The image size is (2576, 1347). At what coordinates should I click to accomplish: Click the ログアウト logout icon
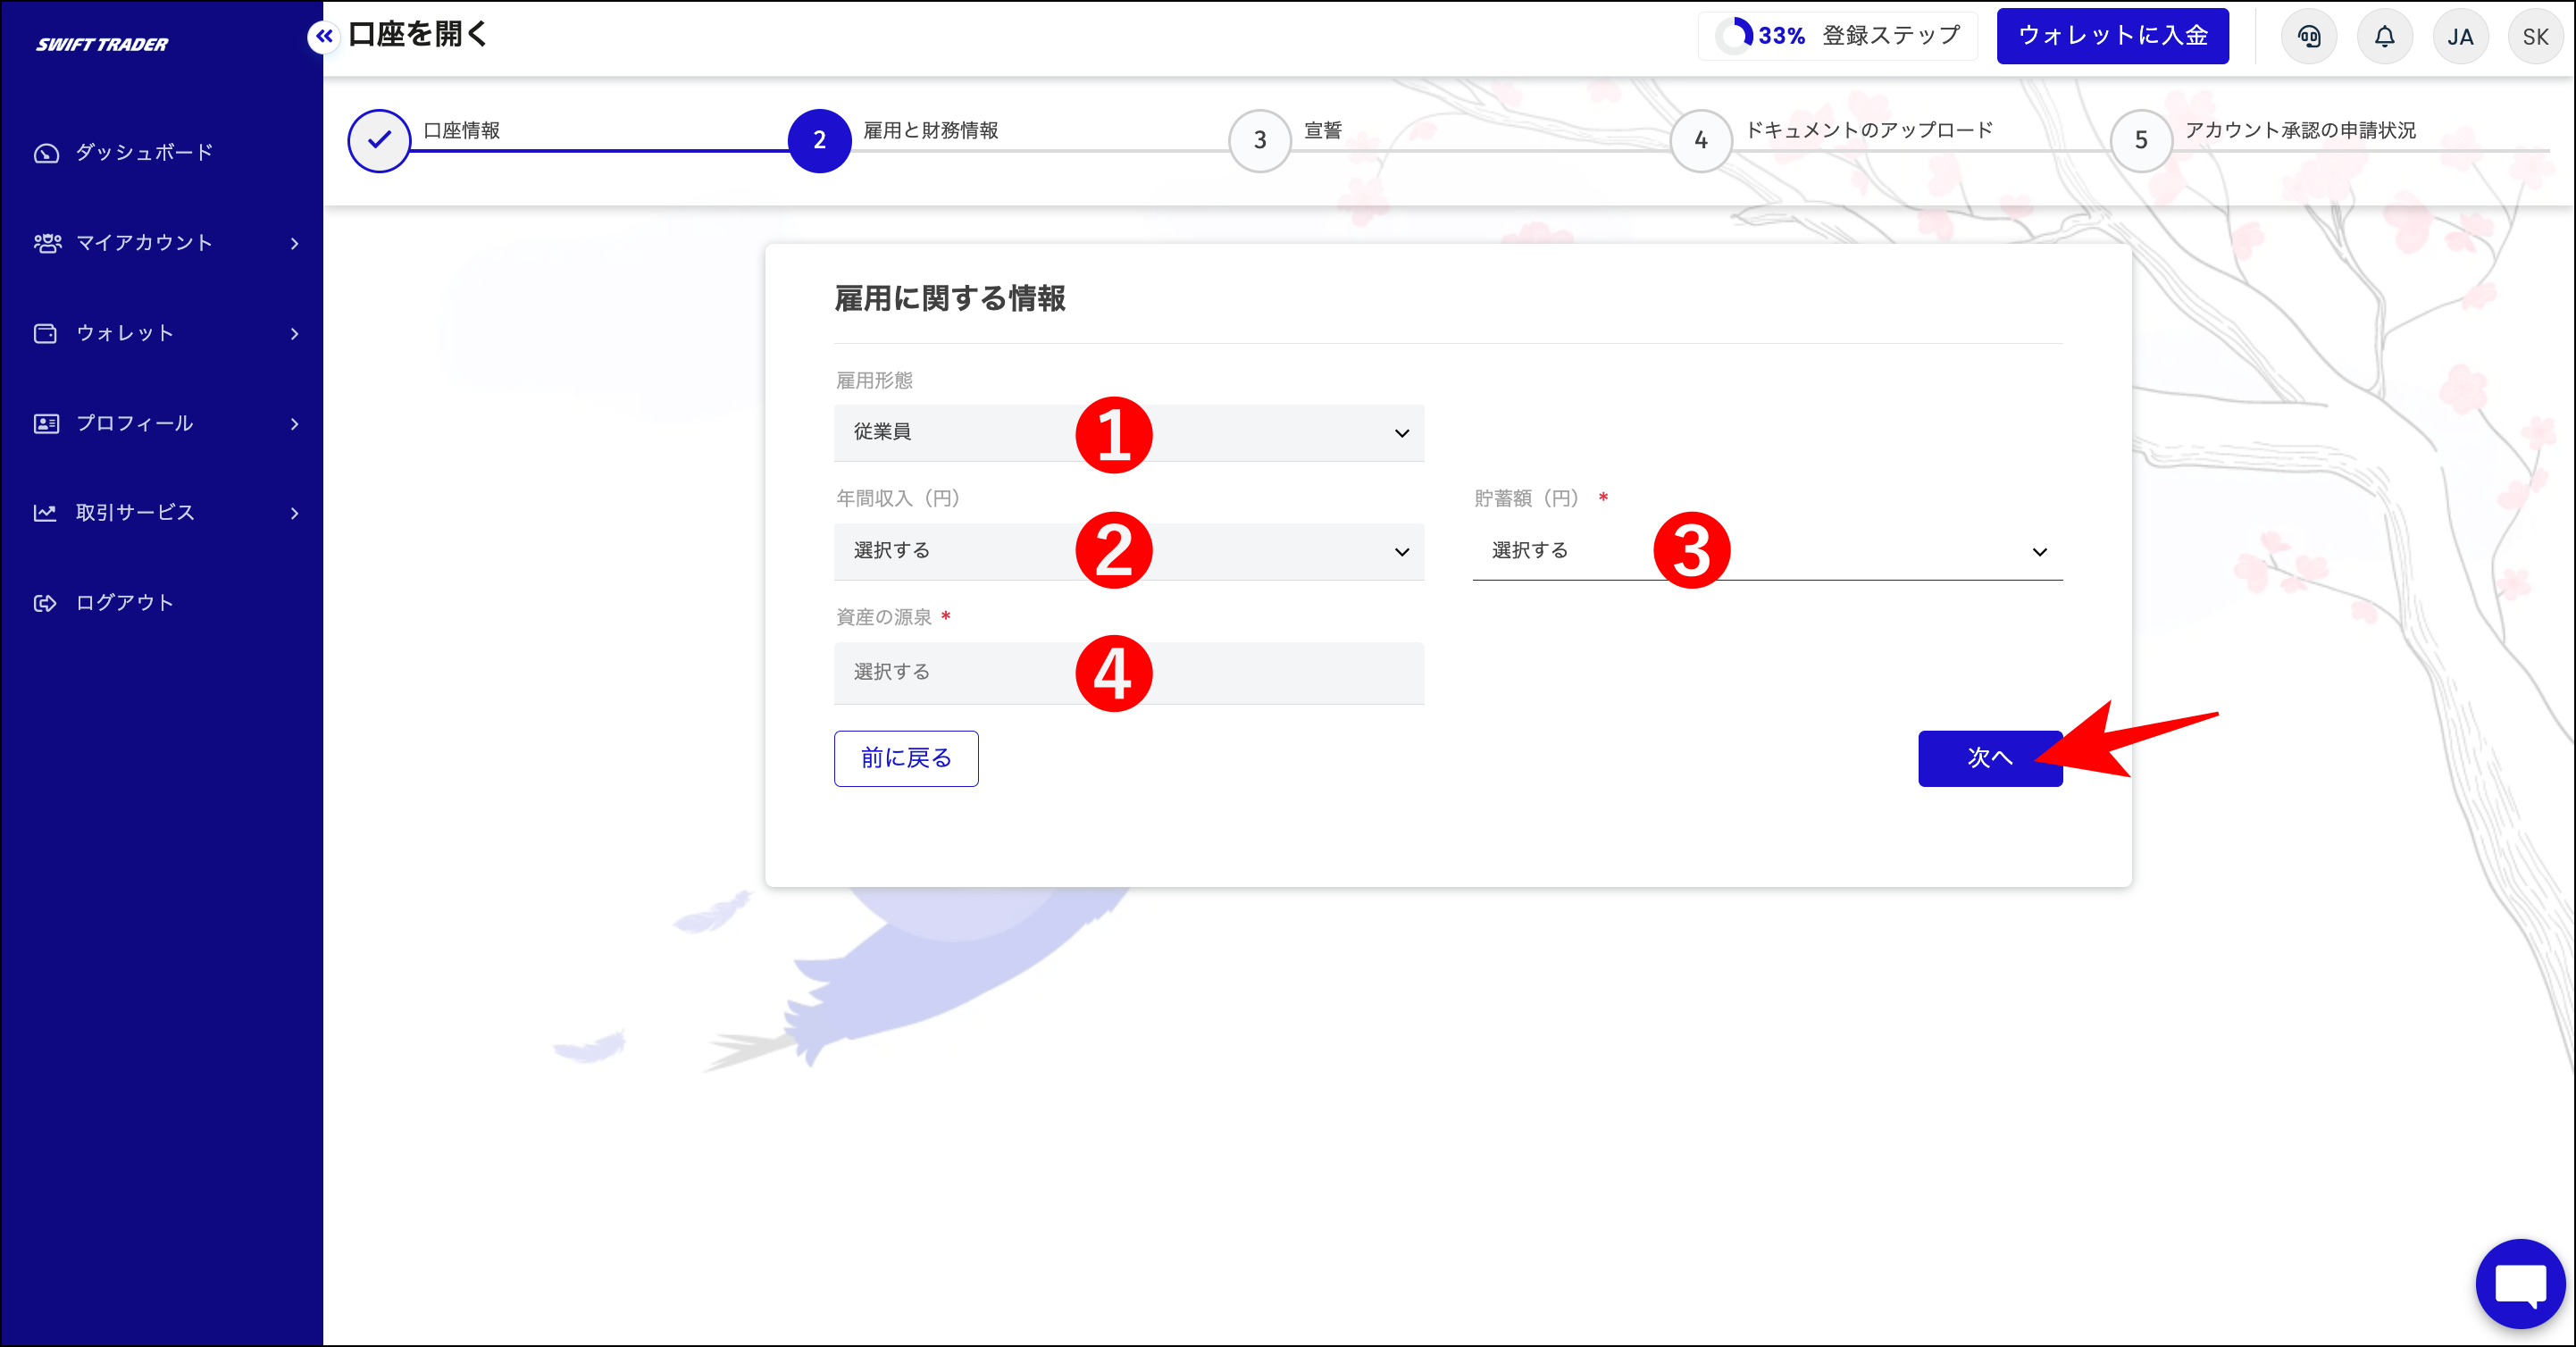(x=46, y=603)
